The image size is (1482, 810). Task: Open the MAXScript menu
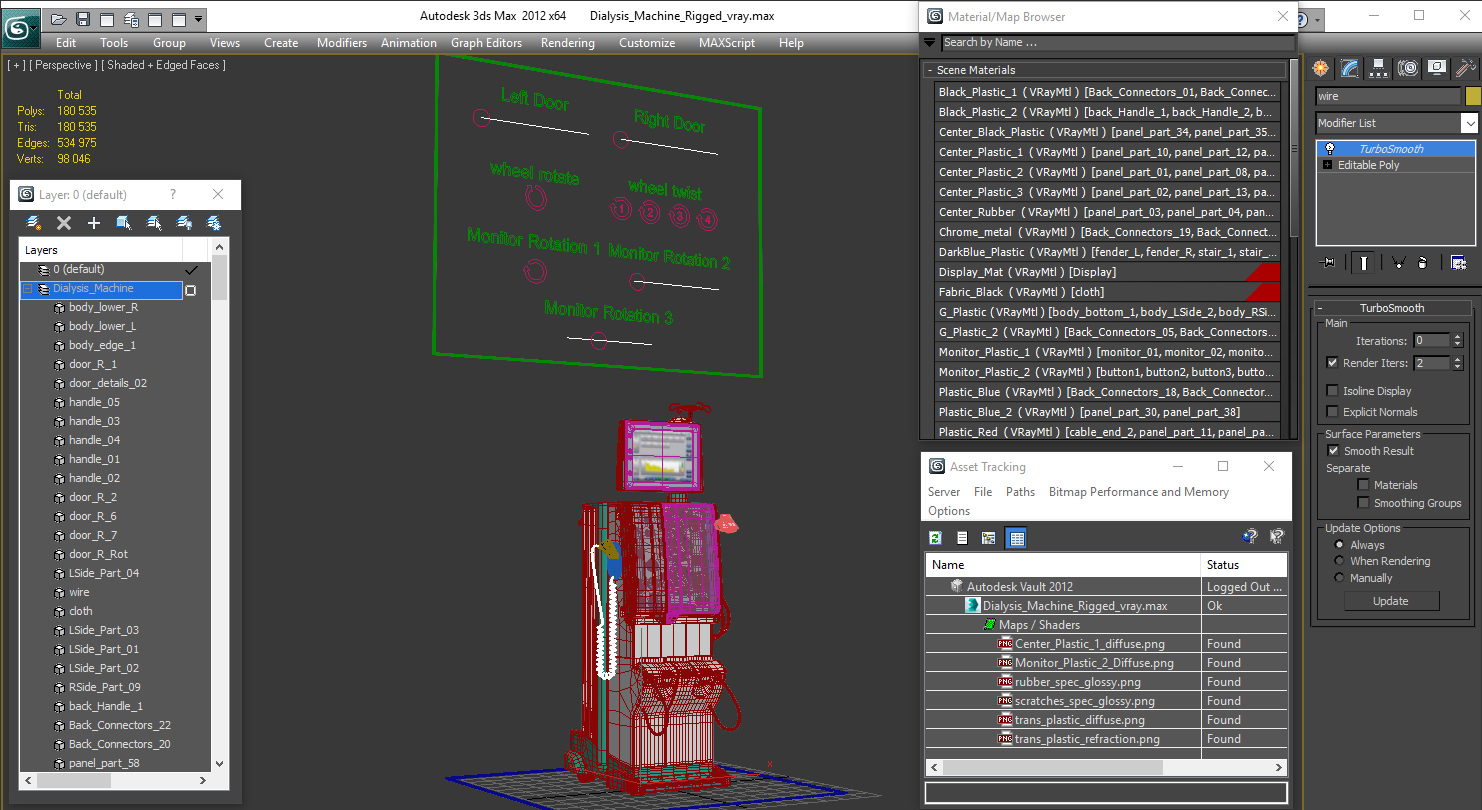click(727, 43)
